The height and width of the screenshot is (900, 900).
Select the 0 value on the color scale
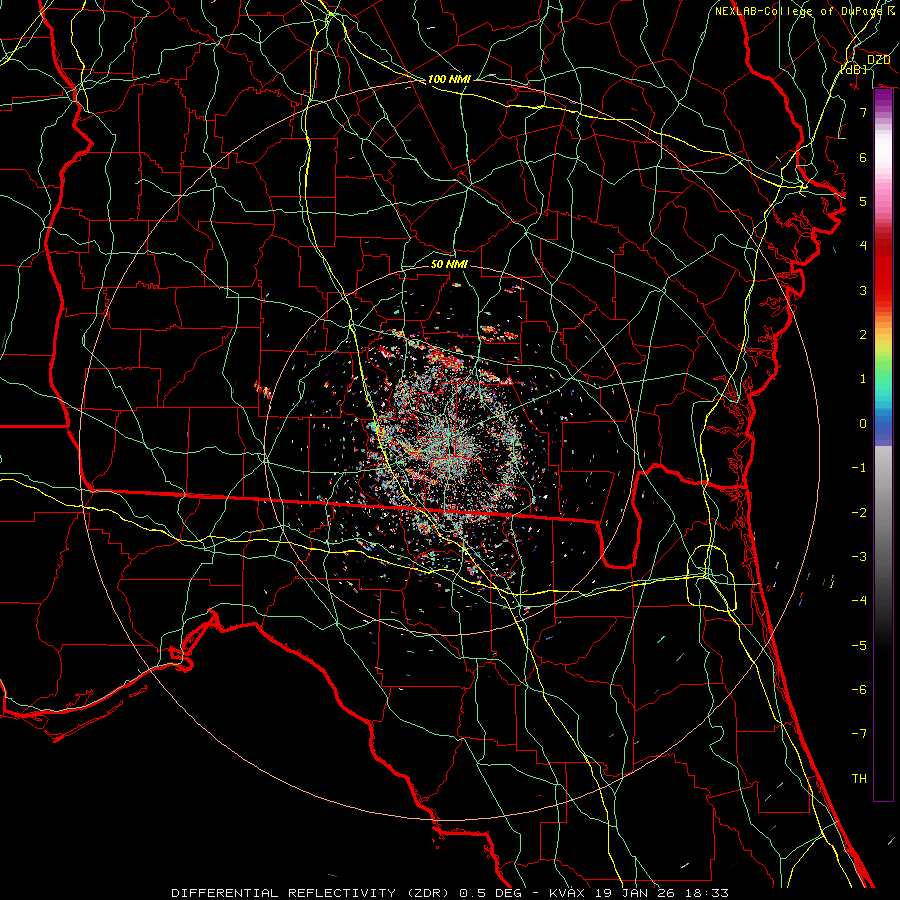[x=863, y=424]
